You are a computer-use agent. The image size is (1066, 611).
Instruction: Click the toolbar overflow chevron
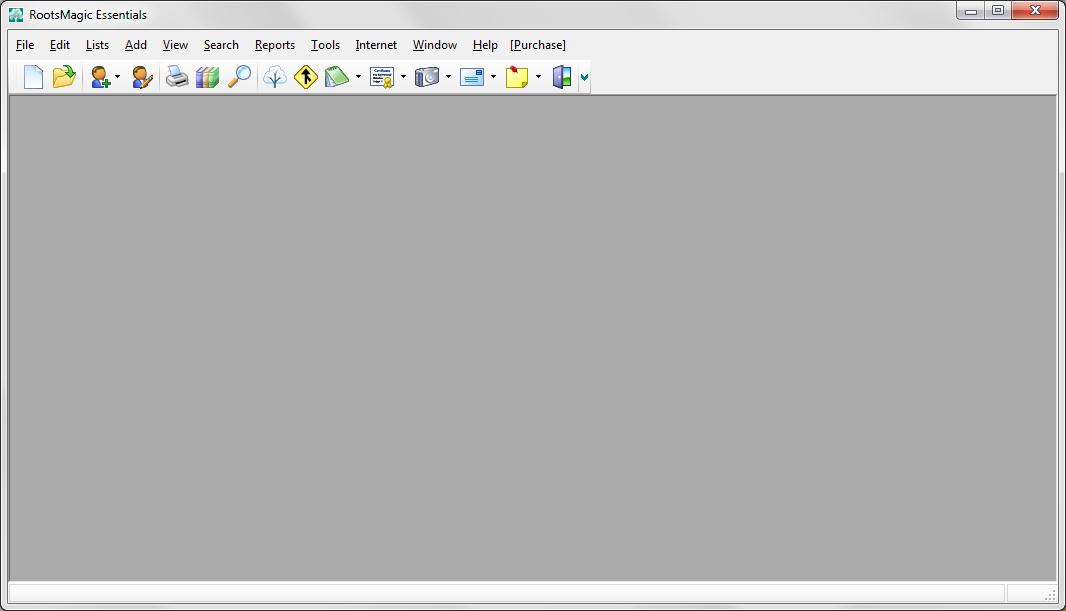pos(584,77)
